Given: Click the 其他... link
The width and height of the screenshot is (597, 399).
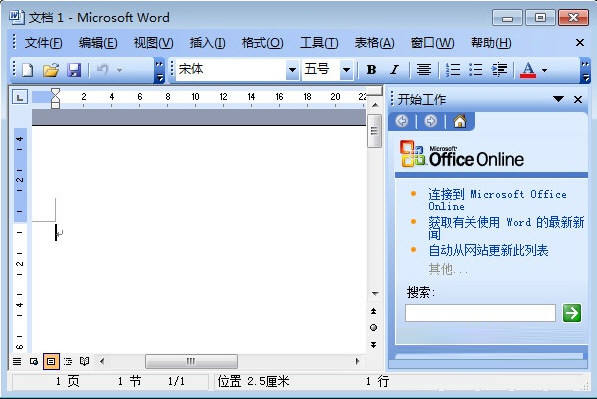Looking at the screenshot, I should click(x=448, y=269).
